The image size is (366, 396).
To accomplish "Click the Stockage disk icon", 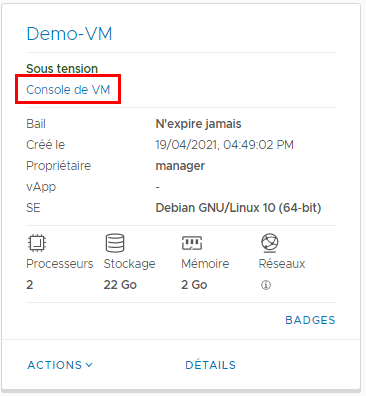I will click(115, 243).
